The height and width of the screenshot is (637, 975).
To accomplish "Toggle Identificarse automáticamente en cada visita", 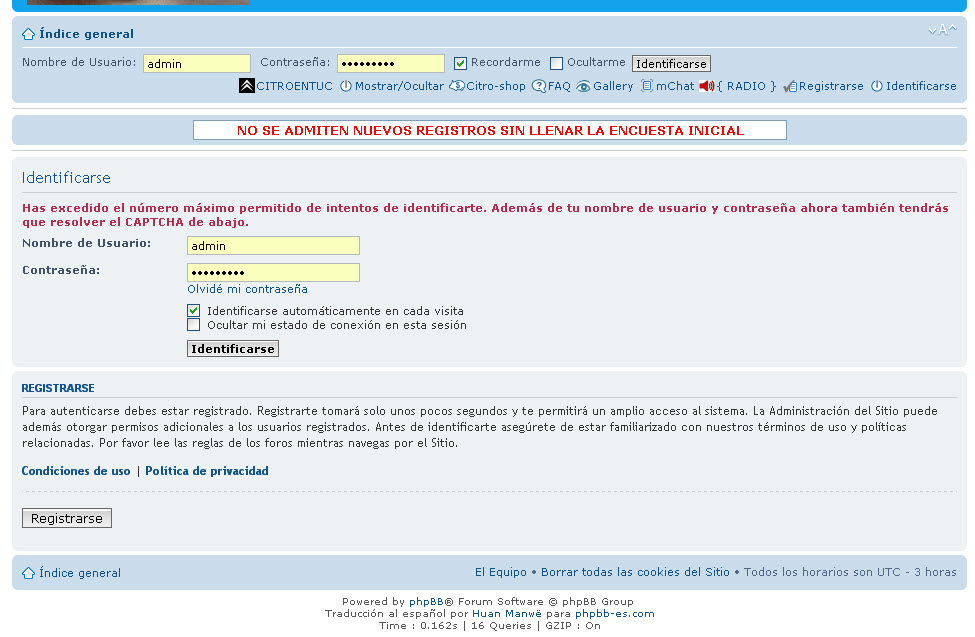I will pos(194,310).
